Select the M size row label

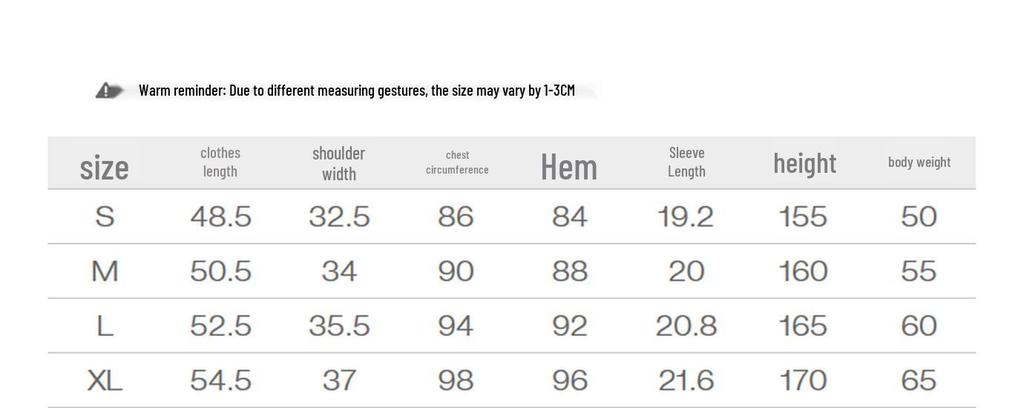click(105, 271)
